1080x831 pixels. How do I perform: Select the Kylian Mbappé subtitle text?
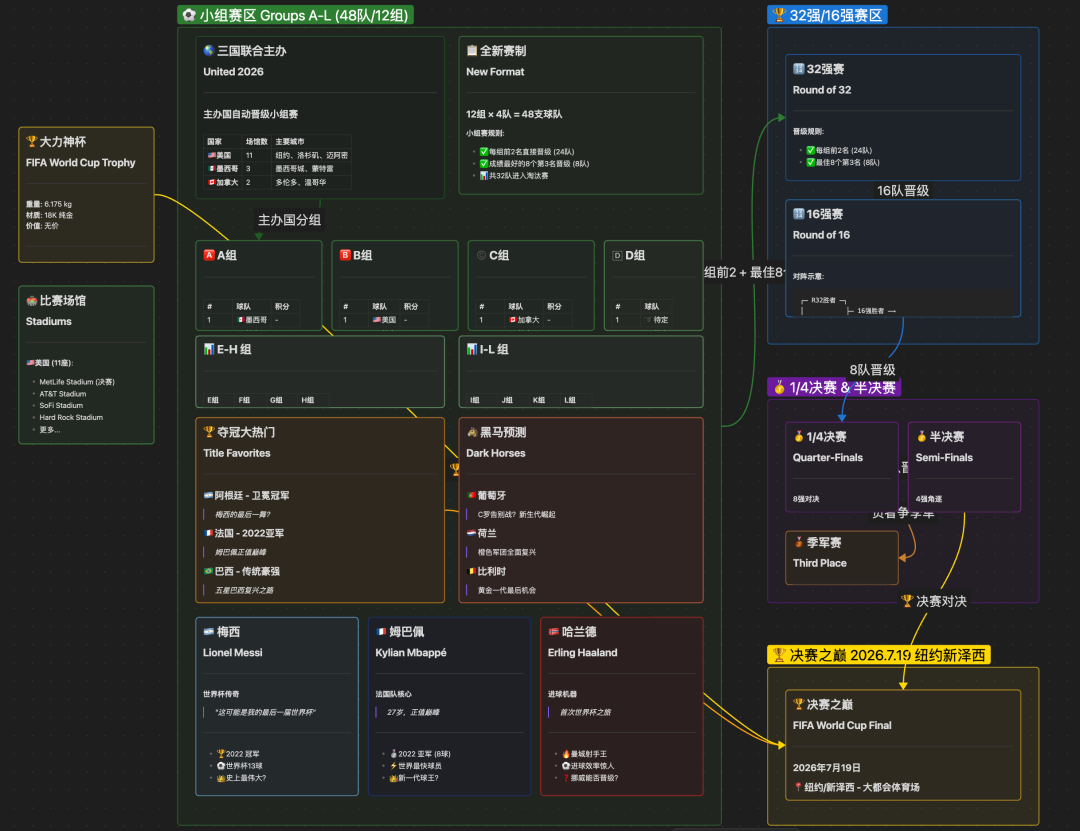click(x=411, y=653)
